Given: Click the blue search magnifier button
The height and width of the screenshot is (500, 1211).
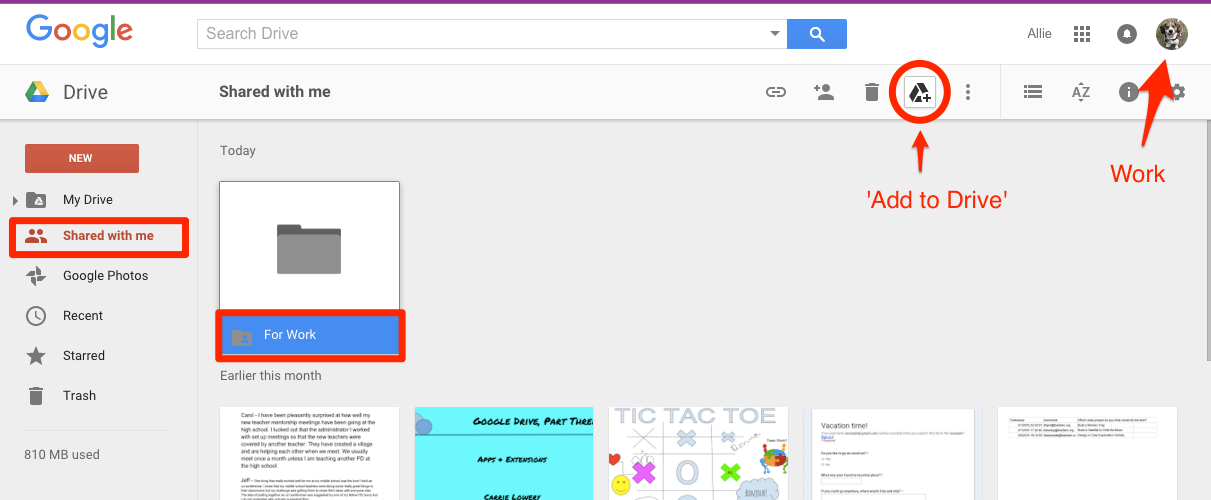Looking at the screenshot, I should 817,34.
